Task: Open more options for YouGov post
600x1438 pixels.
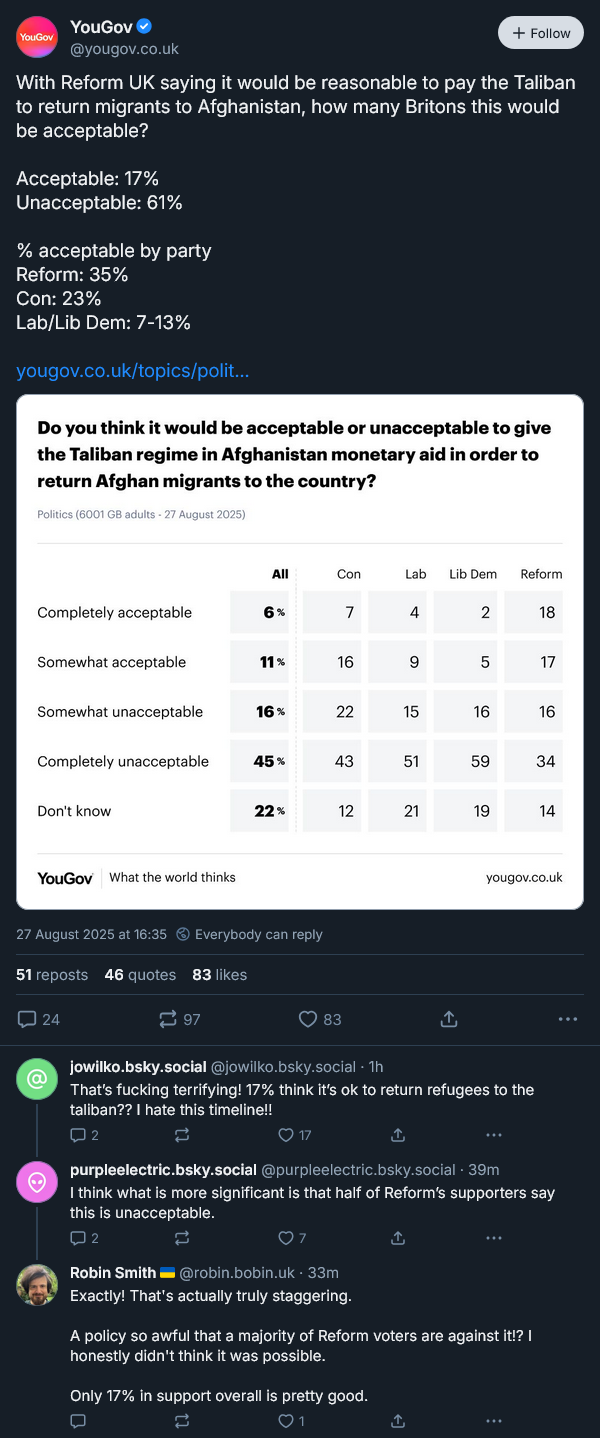Action: point(567,1019)
